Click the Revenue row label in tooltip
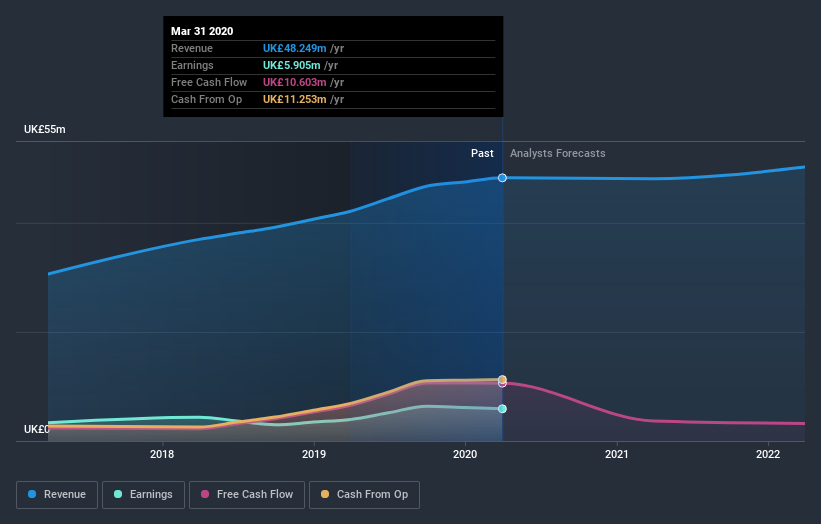The height and width of the screenshot is (524, 821). (x=192, y=48)
